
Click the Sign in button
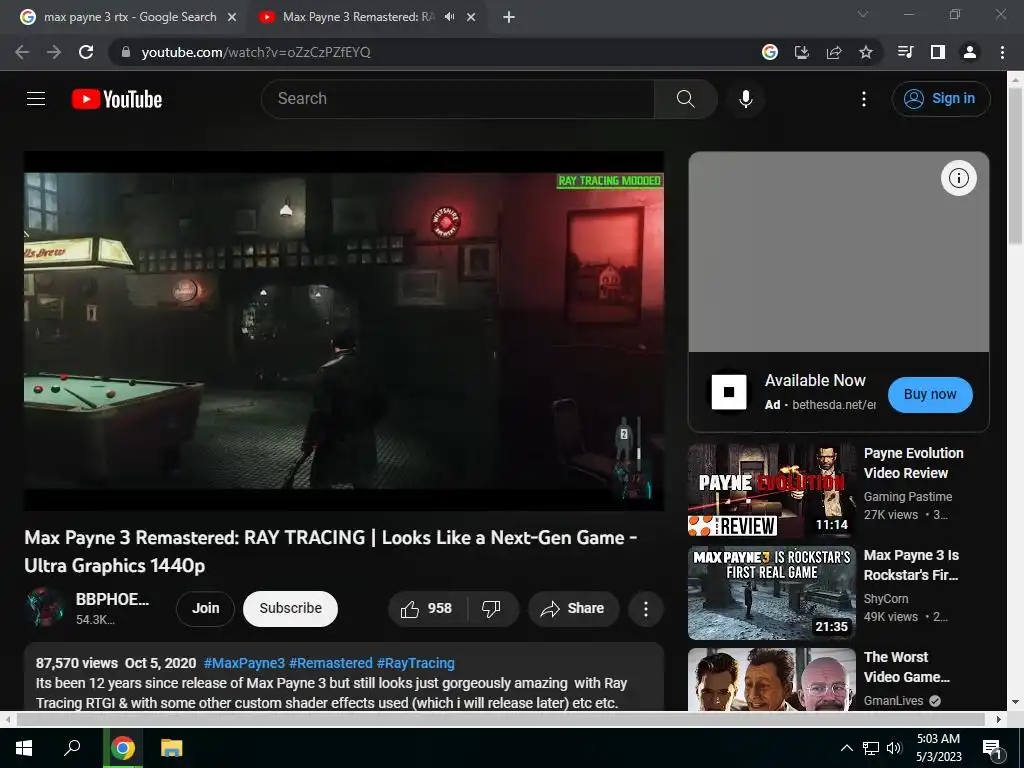[941, 99]
